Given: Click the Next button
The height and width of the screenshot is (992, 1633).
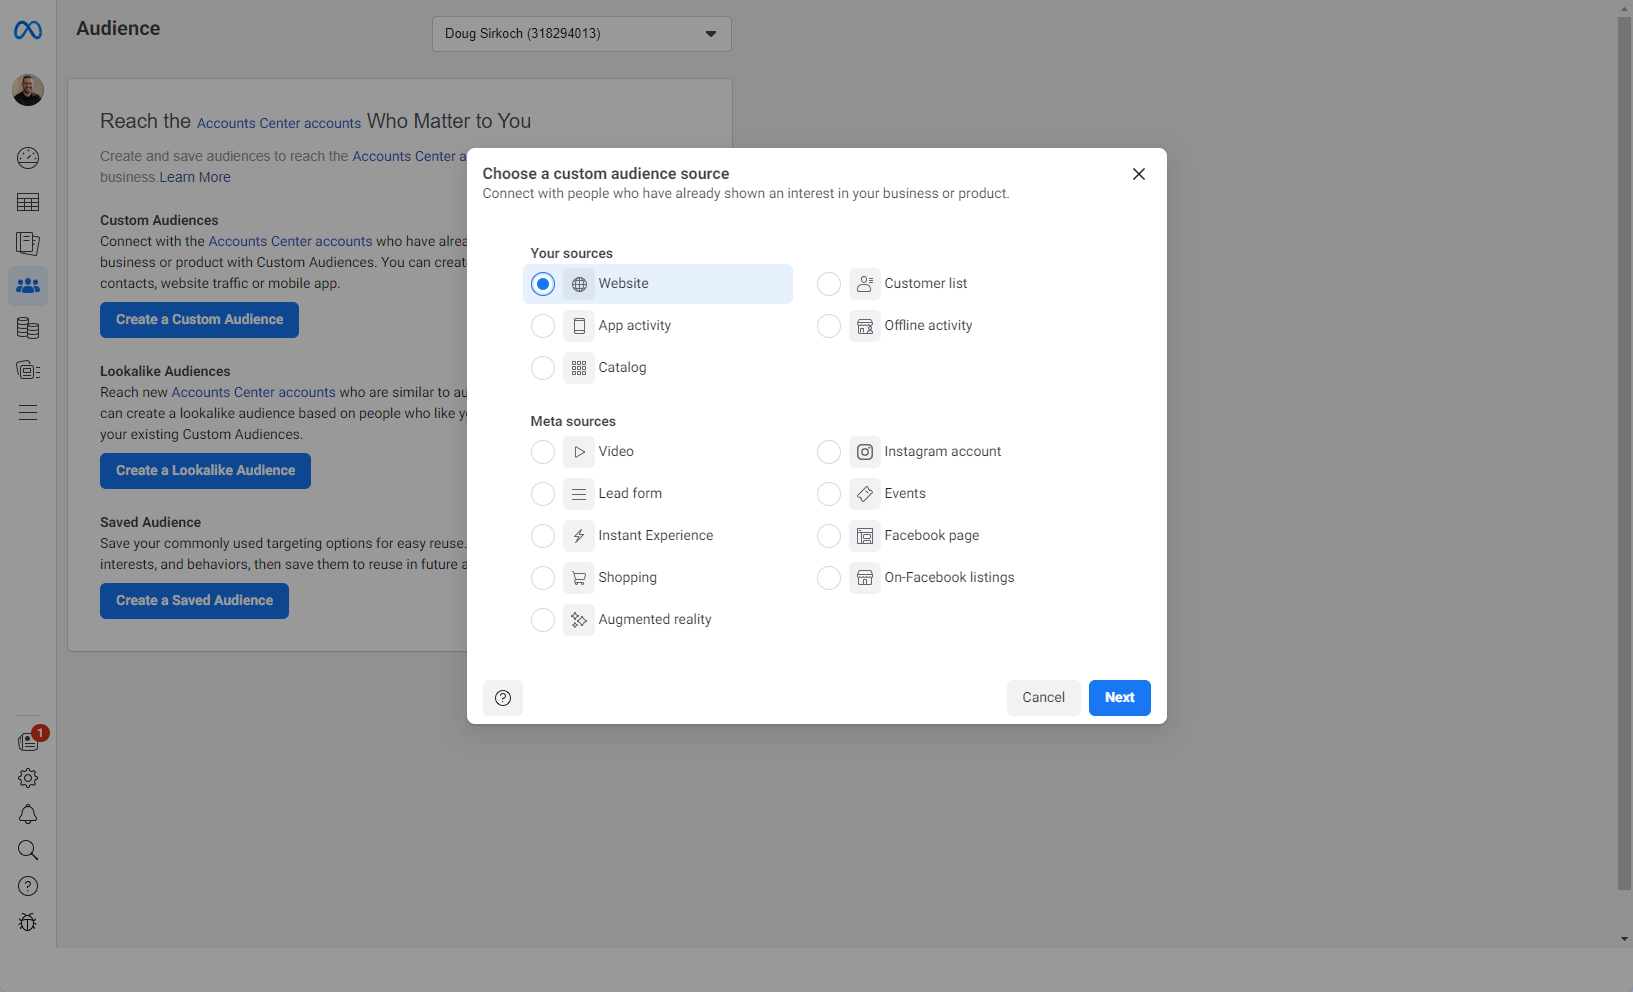Looking at the screenshot, I should [1119, 697].
